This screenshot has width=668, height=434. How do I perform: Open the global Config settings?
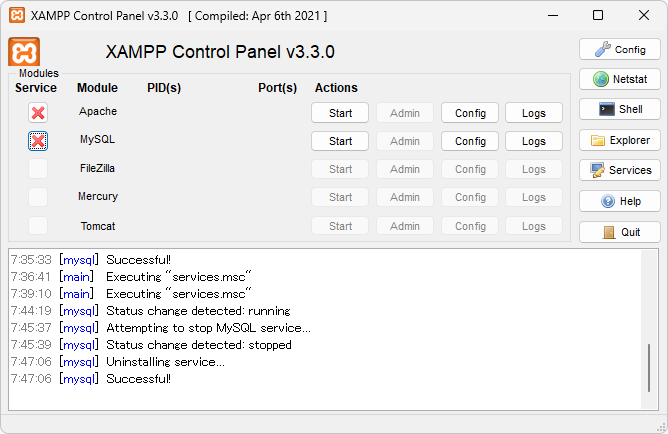(620, 49)
